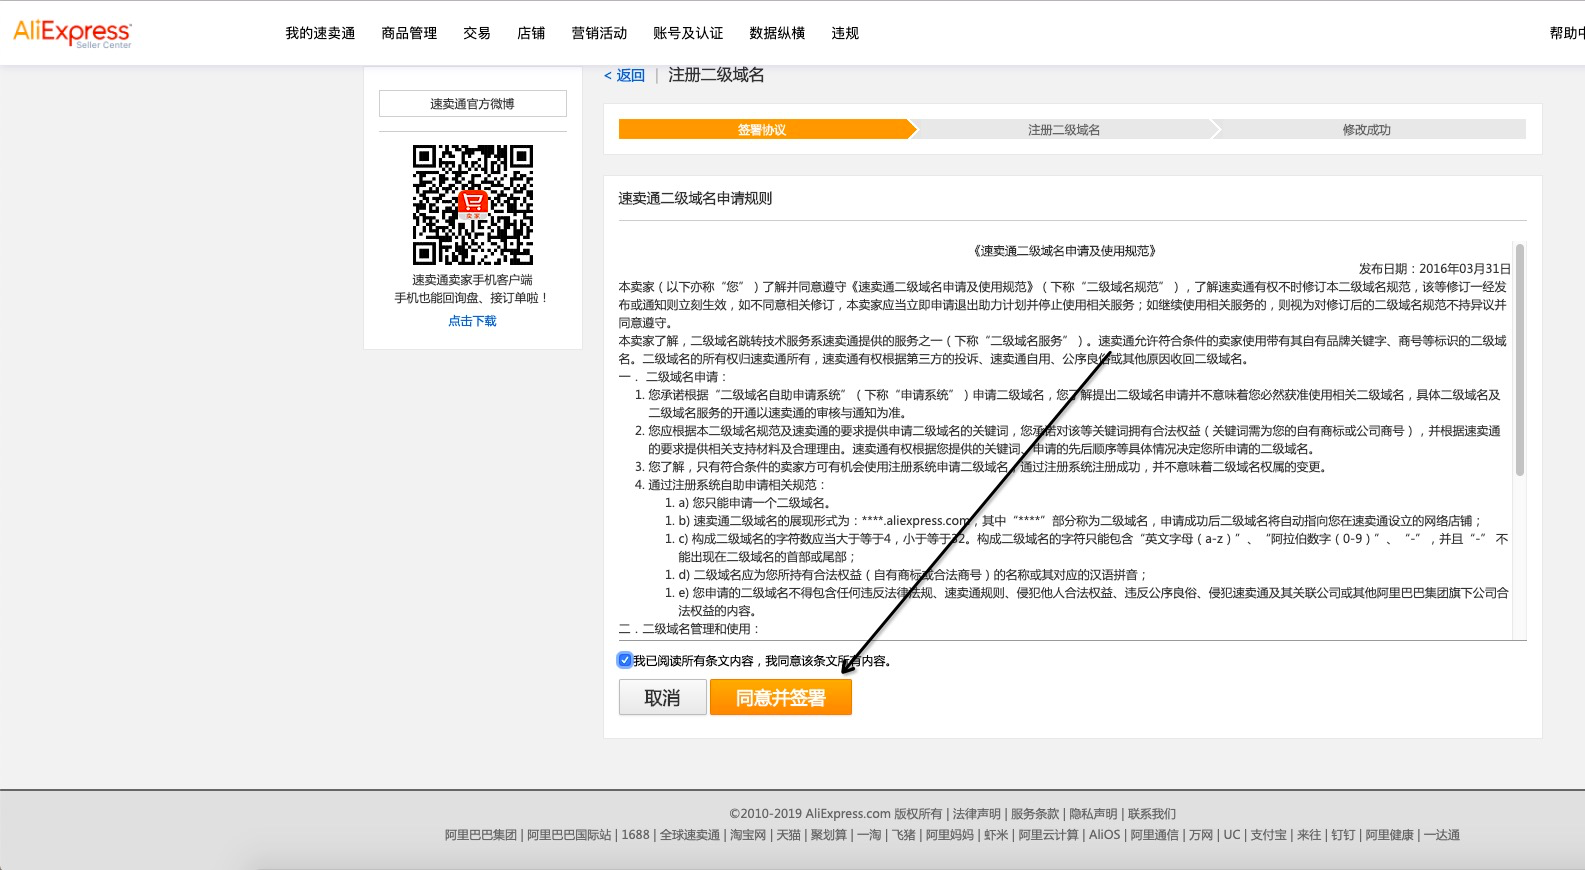
Task: Click the 同意并签署 button
Action: click(781, 698)
